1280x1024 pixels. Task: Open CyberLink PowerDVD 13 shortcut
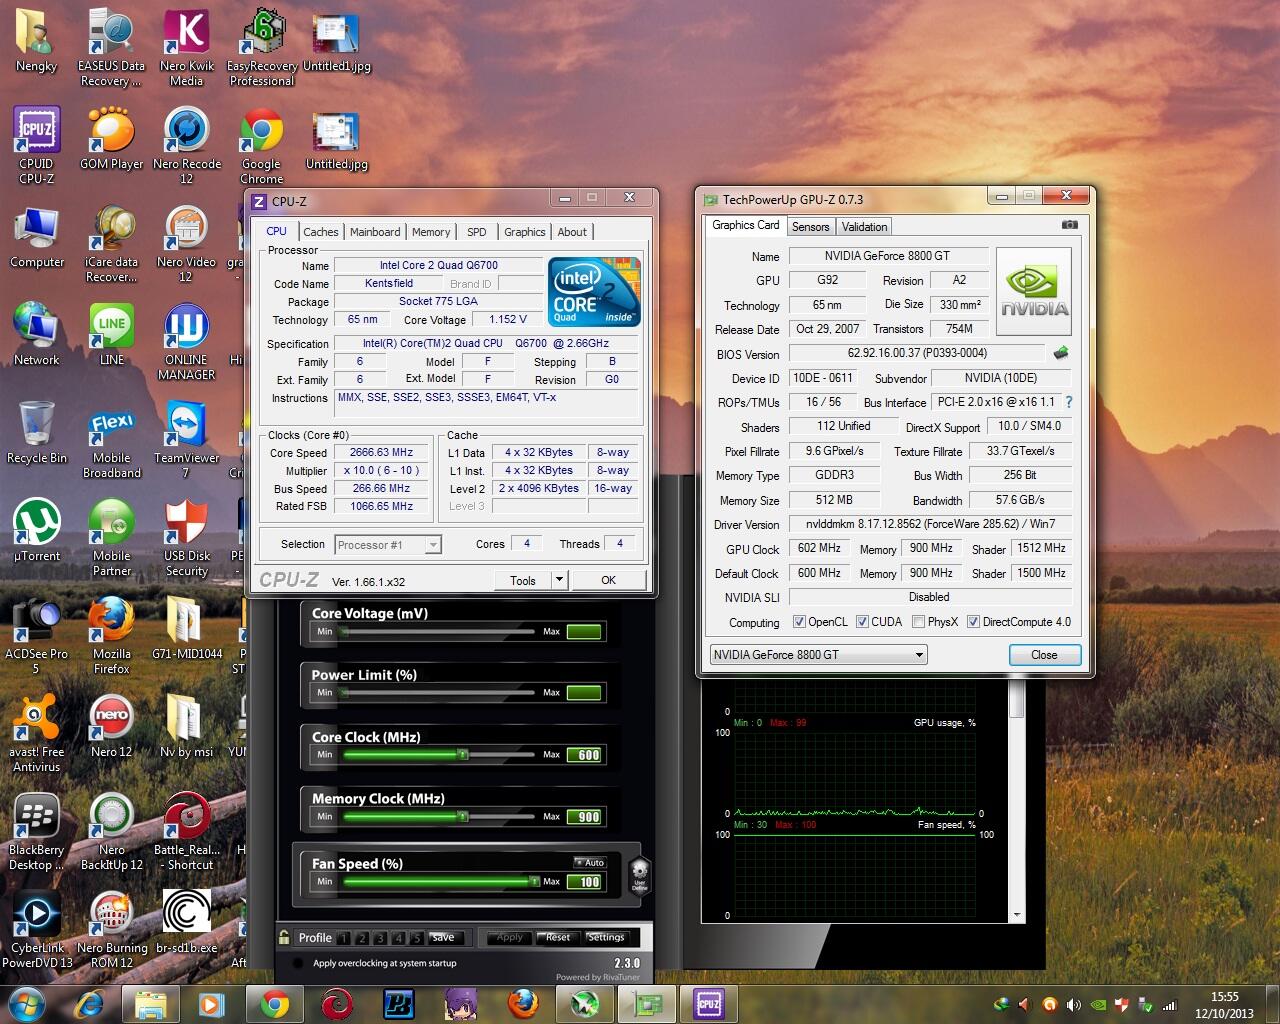click(x=37, y=930)
